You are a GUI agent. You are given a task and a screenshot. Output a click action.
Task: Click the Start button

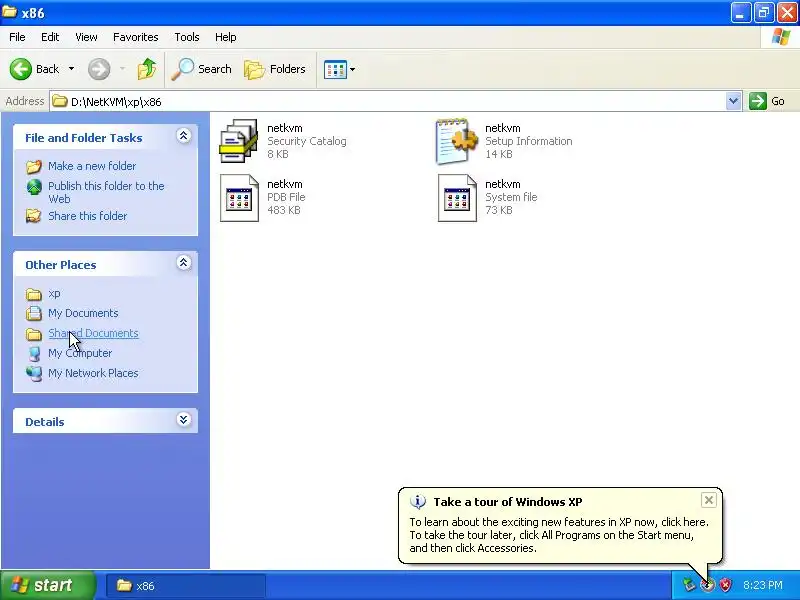coord(48,585)
